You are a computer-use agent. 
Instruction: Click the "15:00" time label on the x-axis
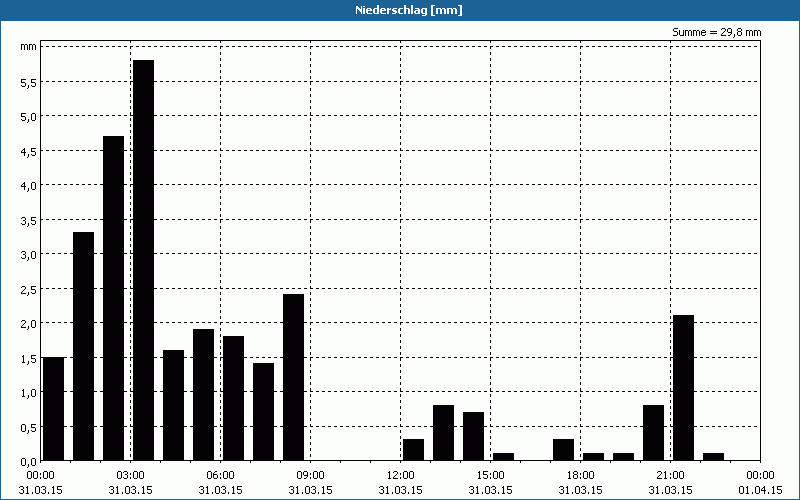[x=490, y=476]
